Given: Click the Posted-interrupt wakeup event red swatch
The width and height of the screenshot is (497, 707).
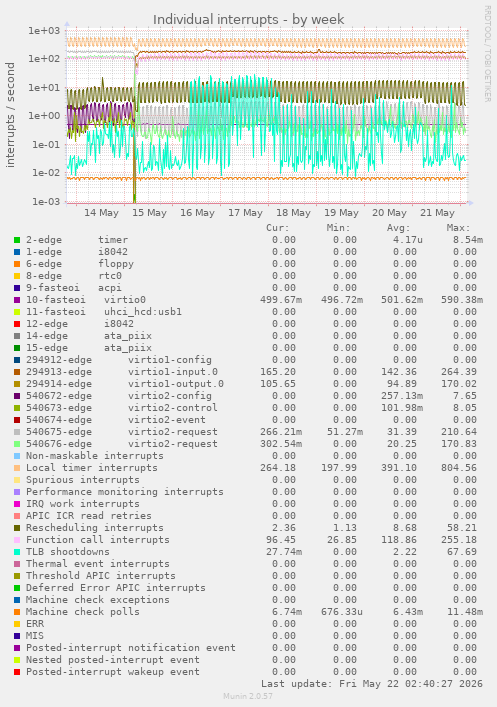Looking at the screenshot, I should click(17, 672).
